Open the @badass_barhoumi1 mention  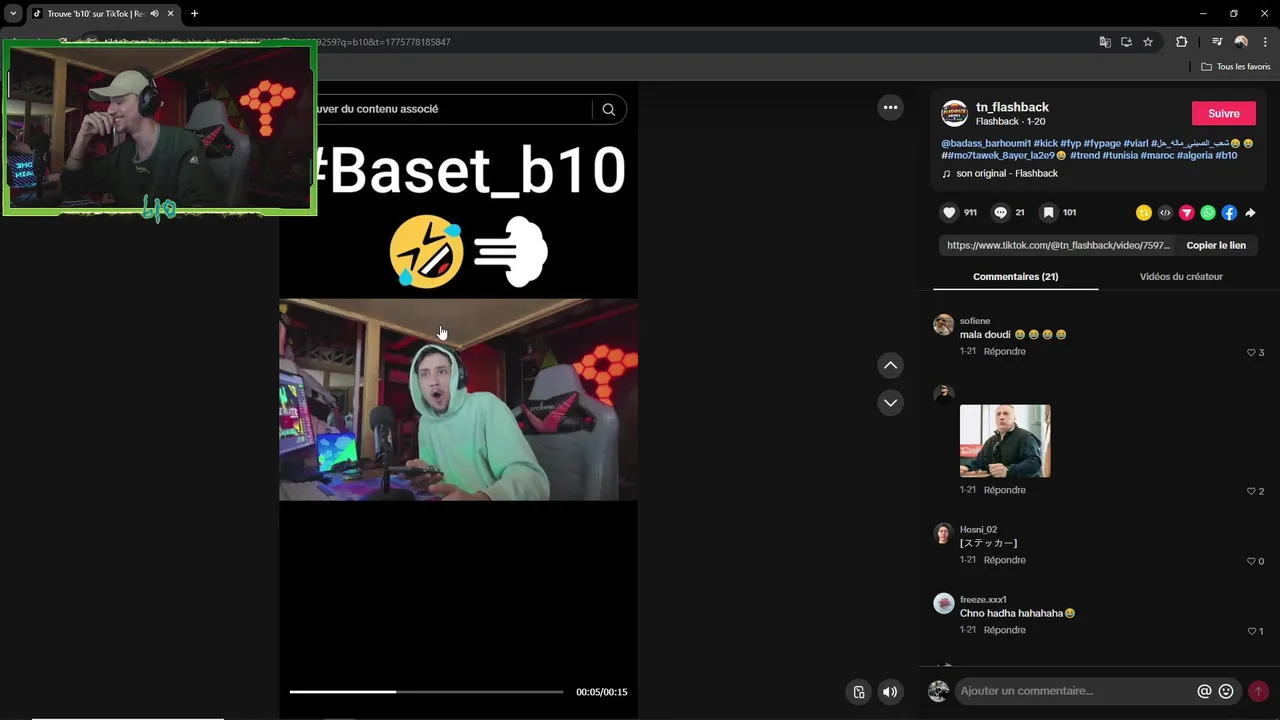point(986,143)
